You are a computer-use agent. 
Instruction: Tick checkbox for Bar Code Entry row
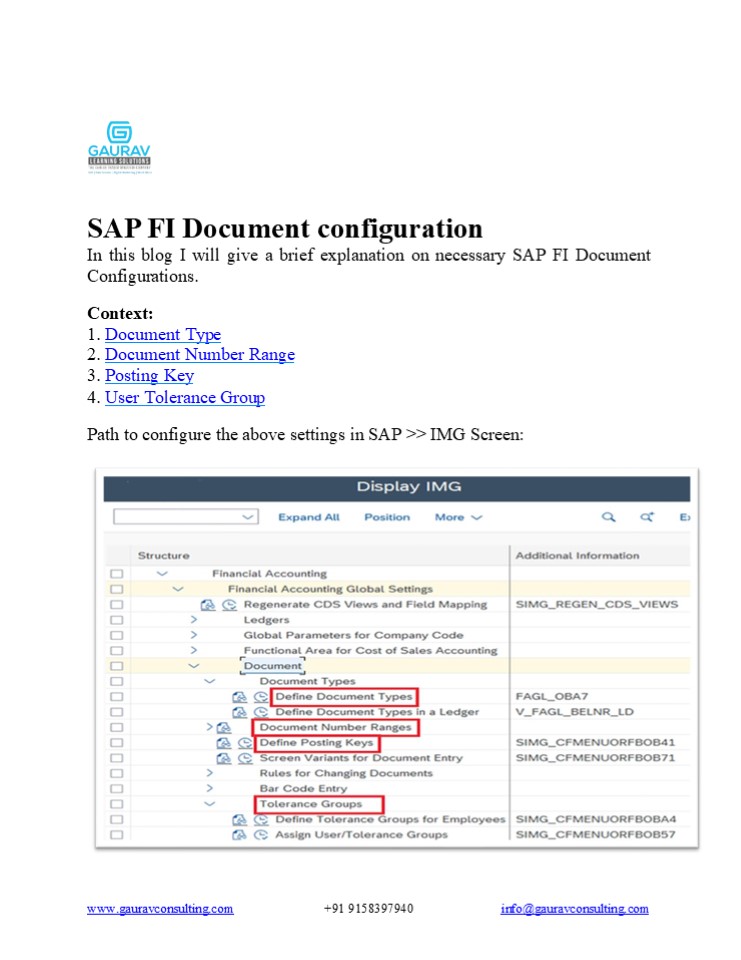tap(117, 789)
